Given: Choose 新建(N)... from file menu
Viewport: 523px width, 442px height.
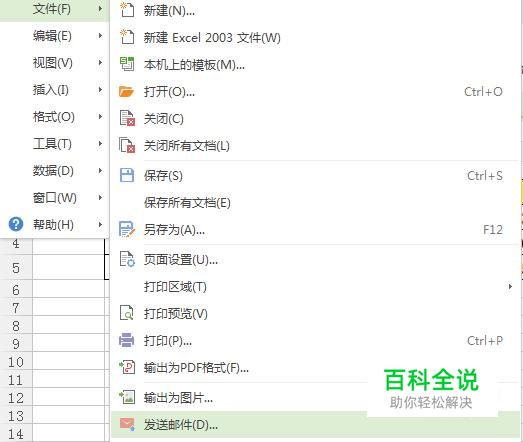Looking at the screenshot, I should (x=315, y=10).
